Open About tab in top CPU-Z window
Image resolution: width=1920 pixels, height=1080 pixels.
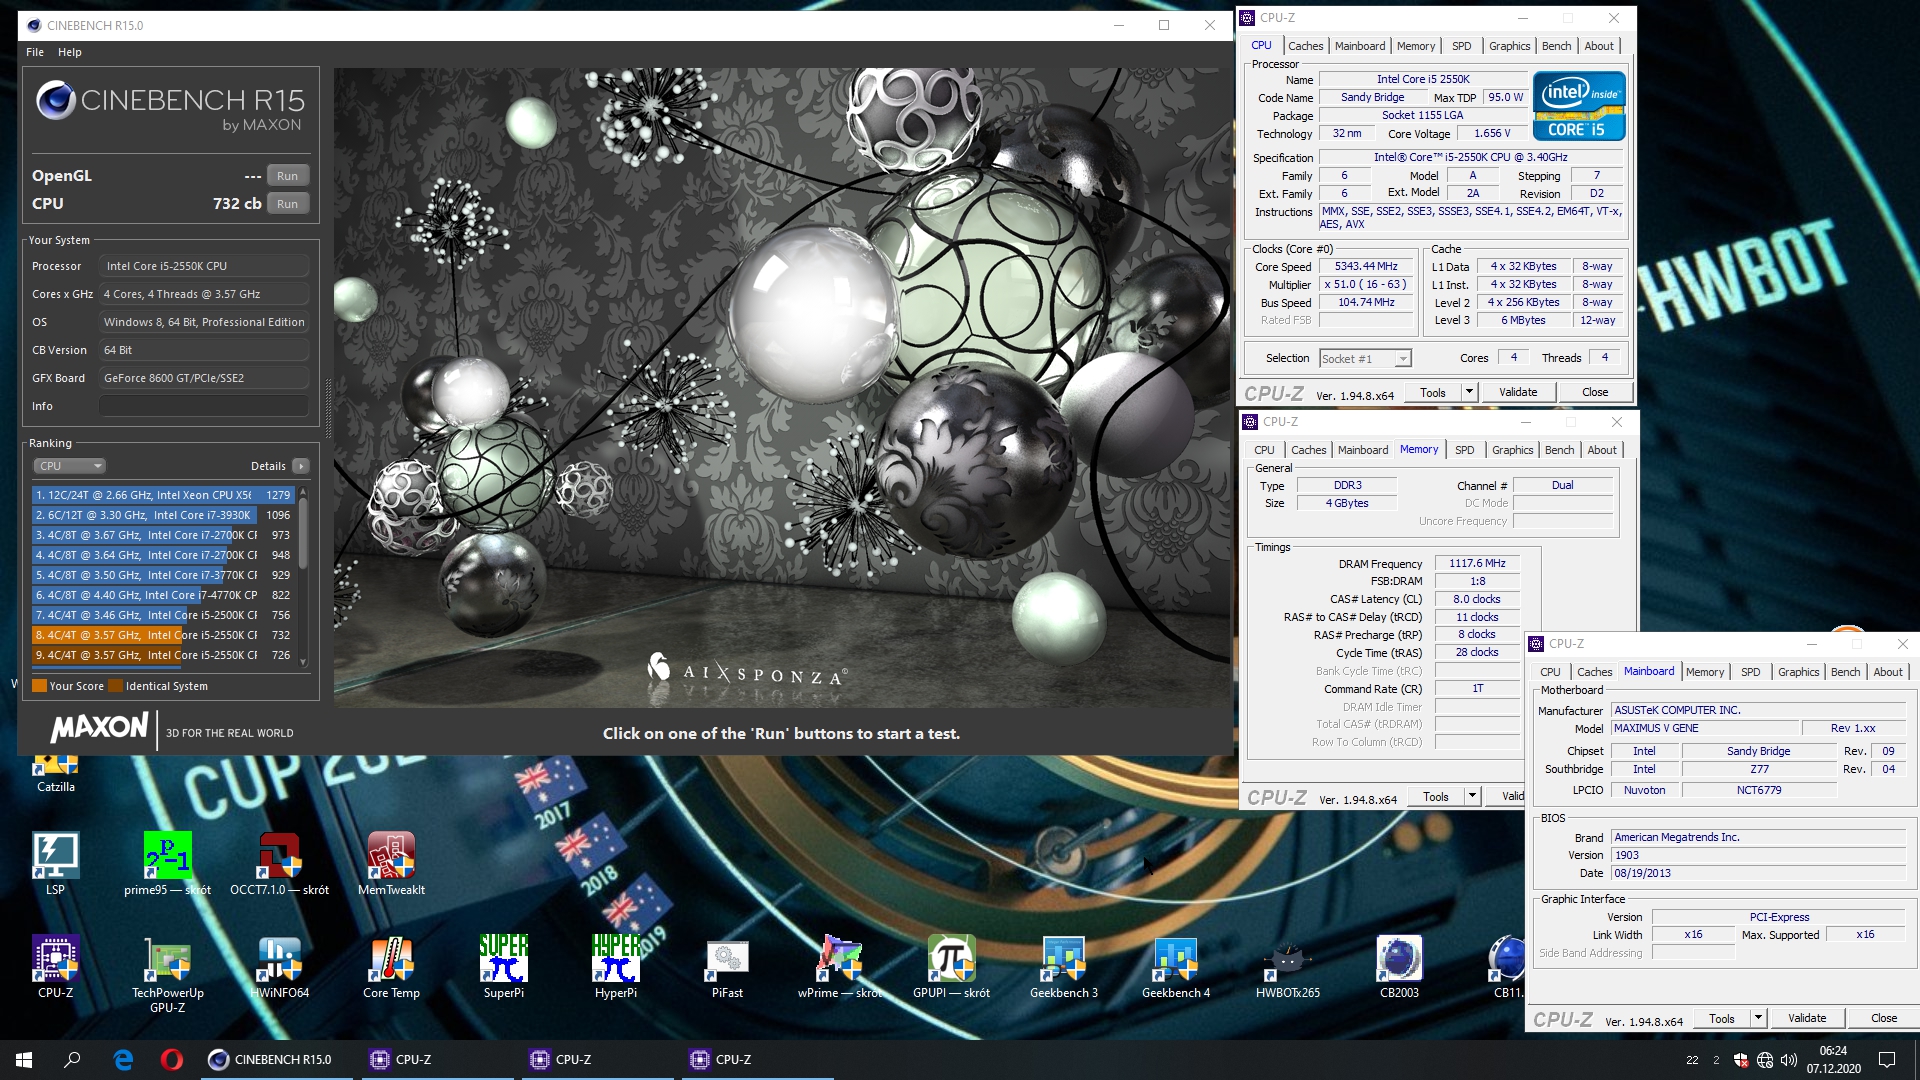(1599, 46)
